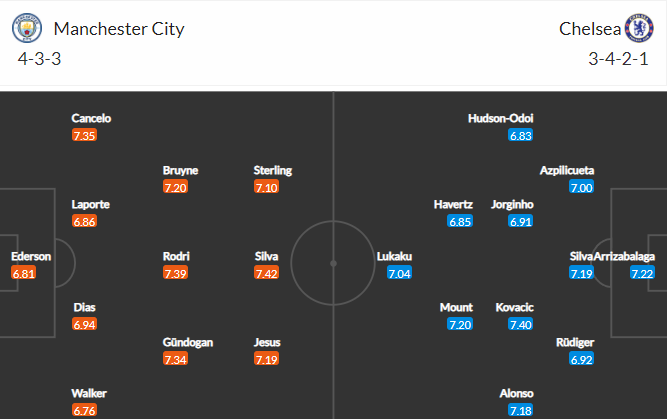Click Rüdiger player name
The height and width of the screenshot is (419, 667).
pos(575,342)
